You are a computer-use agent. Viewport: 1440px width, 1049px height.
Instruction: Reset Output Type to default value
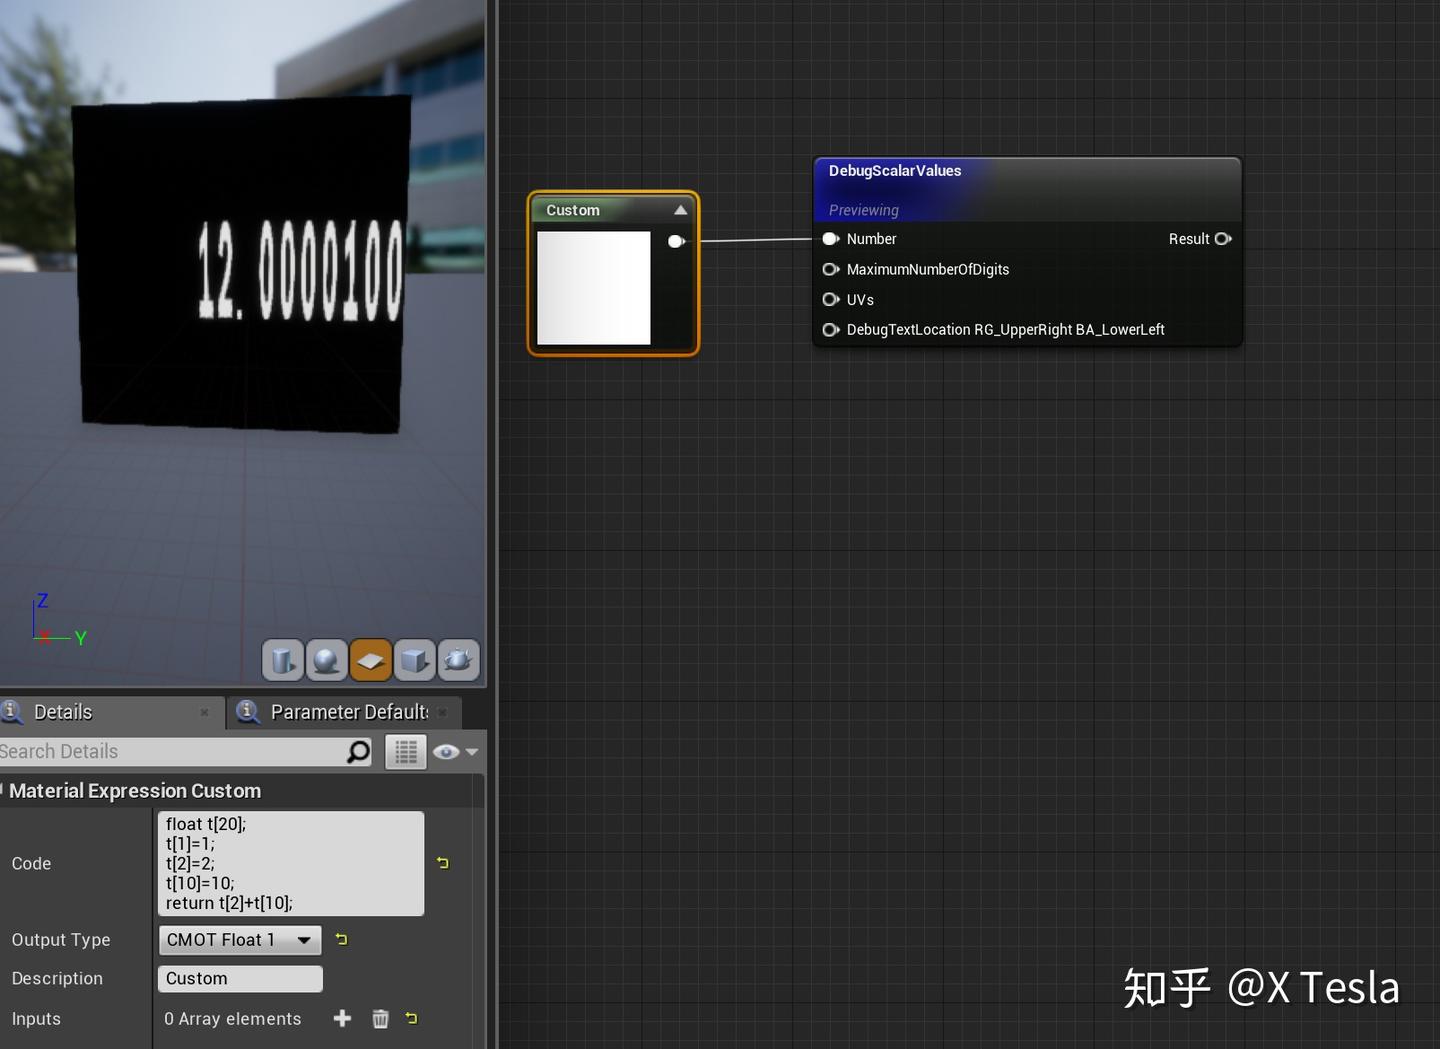tap(341, 939)
